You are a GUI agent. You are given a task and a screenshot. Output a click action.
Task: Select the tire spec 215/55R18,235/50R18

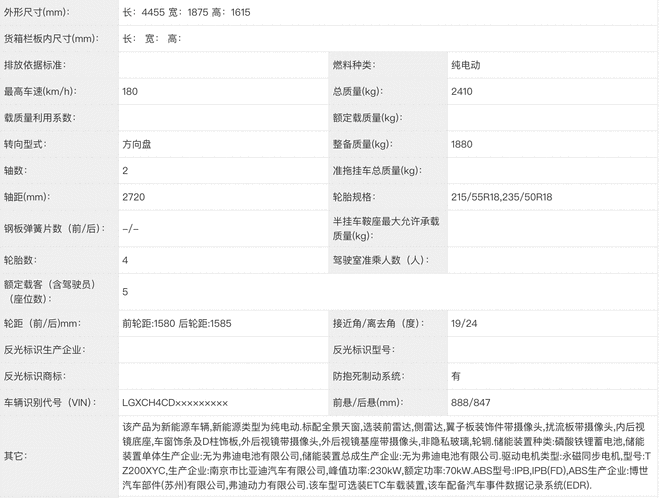click(501, 197)
